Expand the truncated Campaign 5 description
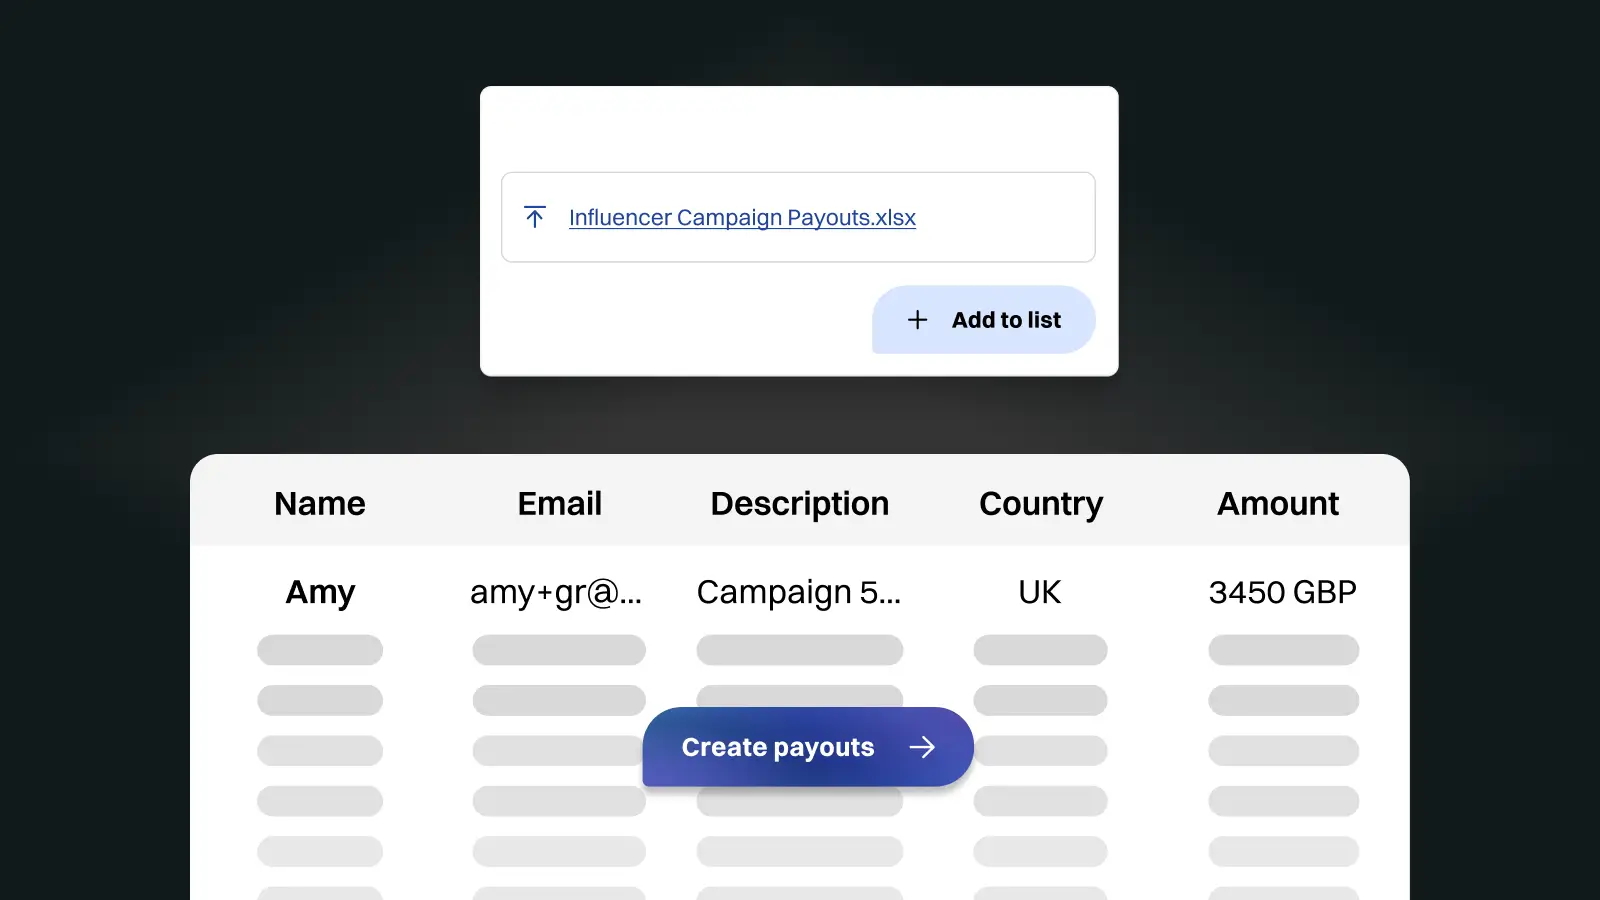The height and width of the screenshot is (900, 1600). click(799, 592)
